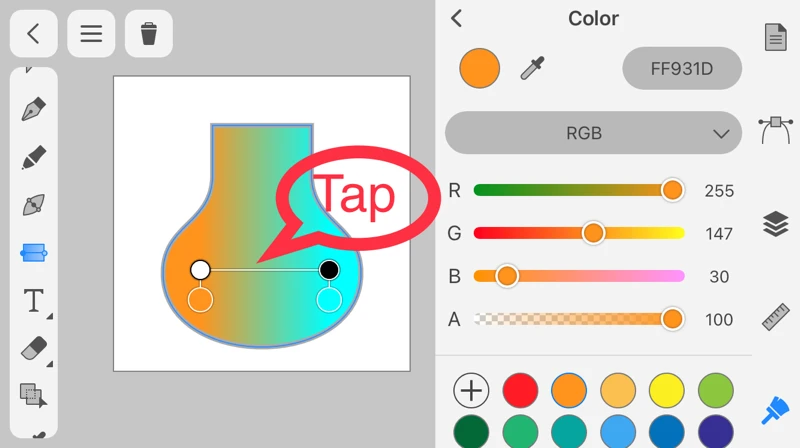Image resolution: width=800 pixels, height=448 pixels.
Task: Open the document settings page icon
Action: tap(775, 37)
